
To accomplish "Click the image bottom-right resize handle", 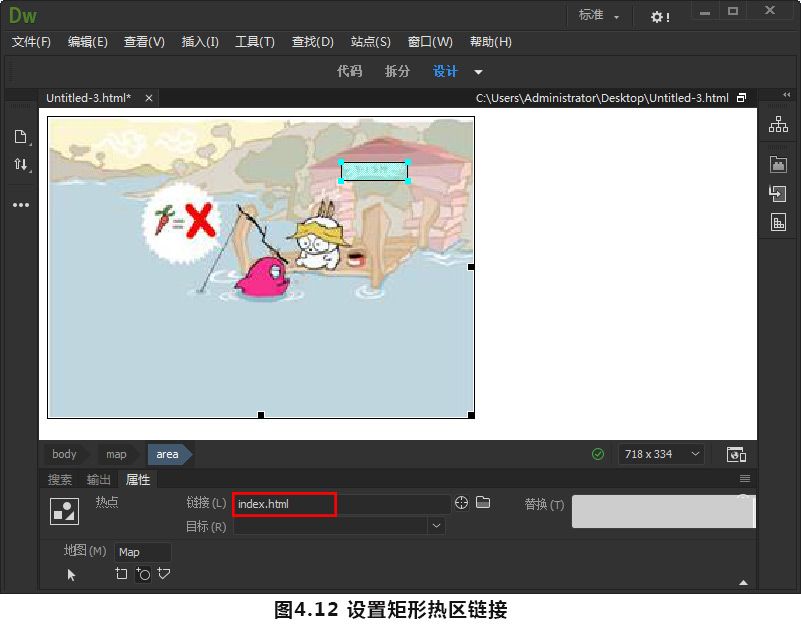I will pos(471,415).
